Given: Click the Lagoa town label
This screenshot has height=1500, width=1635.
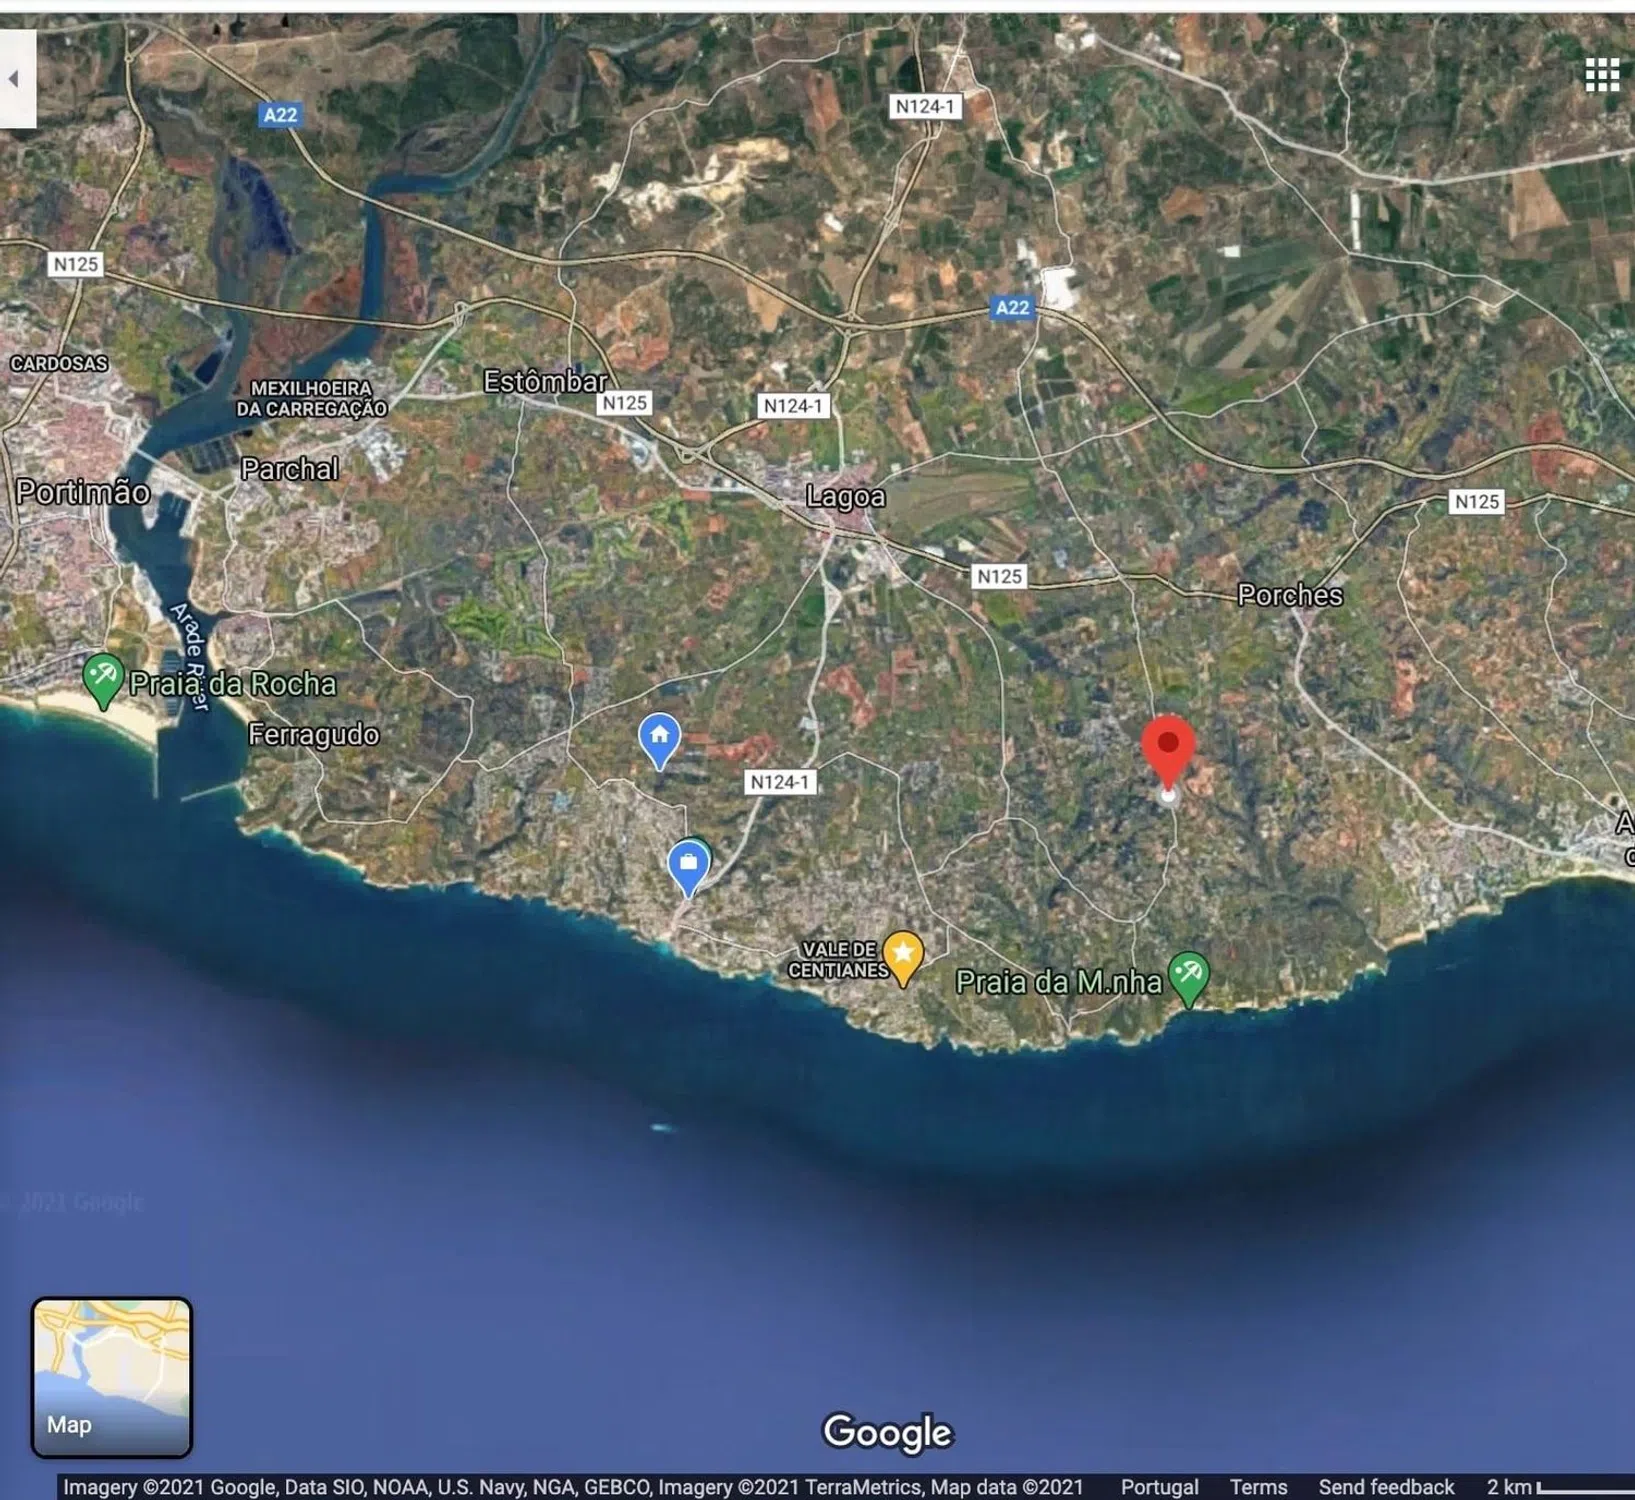Looking at the screenshot, I should coord(846,496).
